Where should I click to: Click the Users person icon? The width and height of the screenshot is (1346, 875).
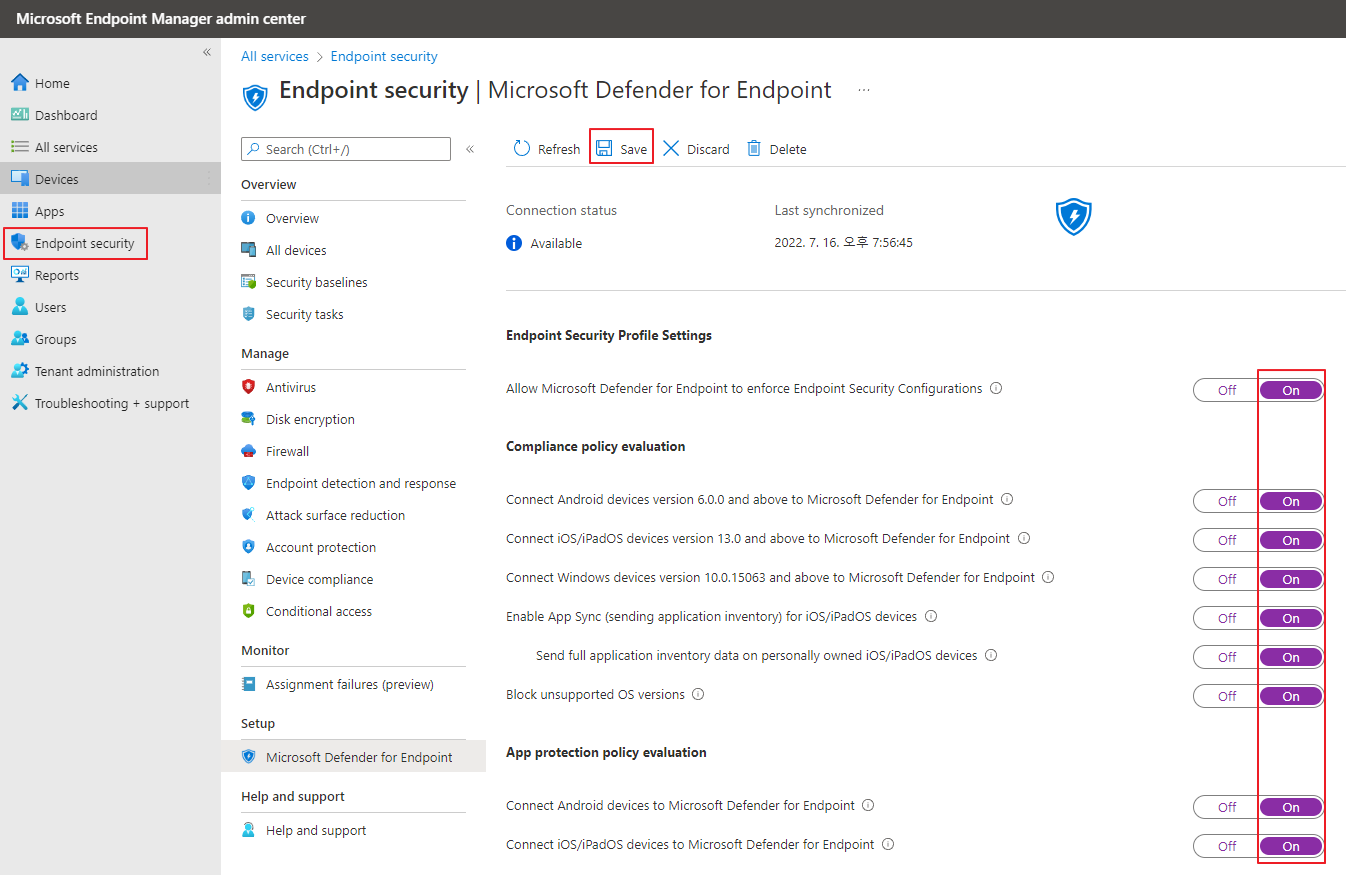(19, 307)
